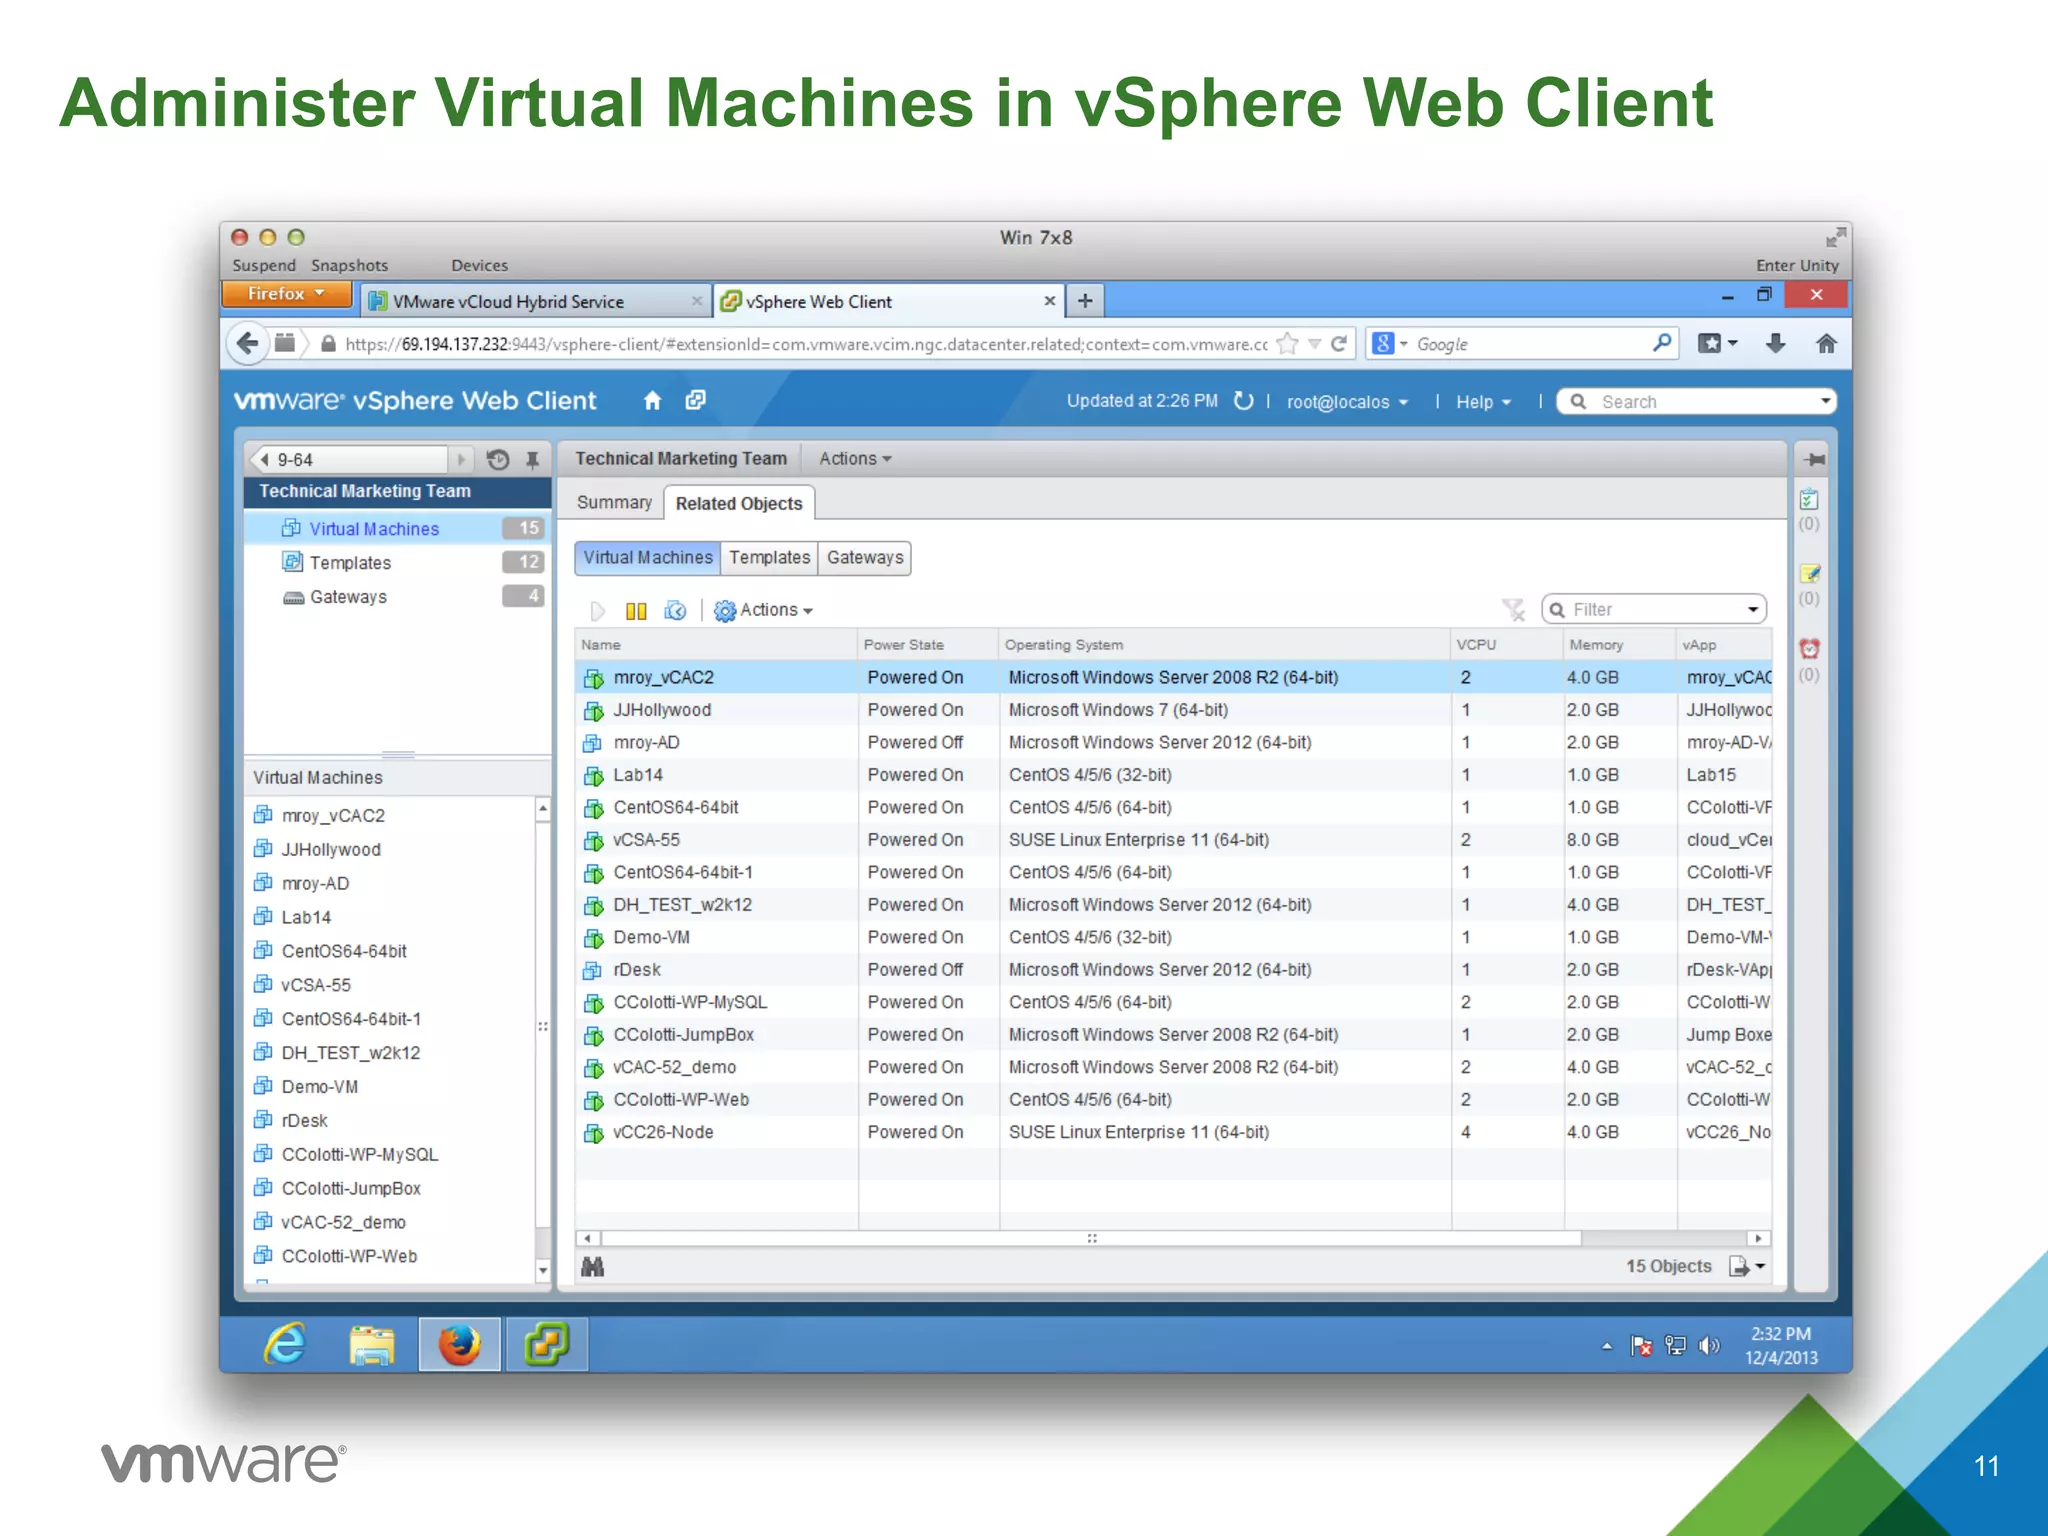Image resolution: width=2048 pixels, height=1536 pixels.
Task: Expand the Search box dropdown arrow
Action: pyautogui.click(x=1825, y=401)
